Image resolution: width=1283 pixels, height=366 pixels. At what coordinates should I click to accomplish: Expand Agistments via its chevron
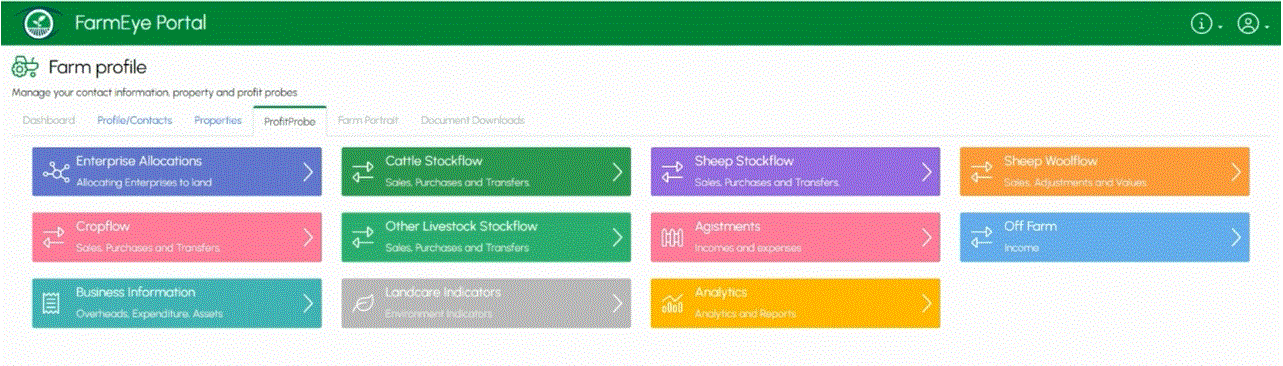pyautogui.click(x=926, y=238)
